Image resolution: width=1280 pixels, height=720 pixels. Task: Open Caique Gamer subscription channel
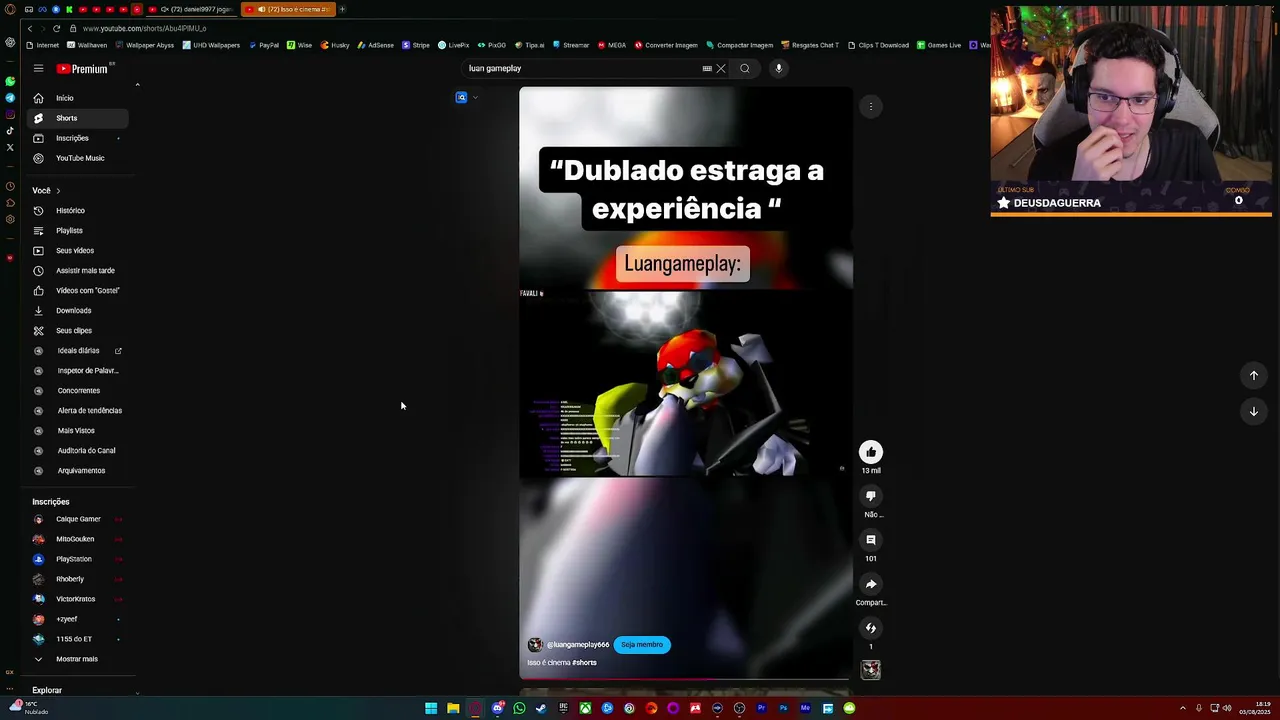coord(78,519)
